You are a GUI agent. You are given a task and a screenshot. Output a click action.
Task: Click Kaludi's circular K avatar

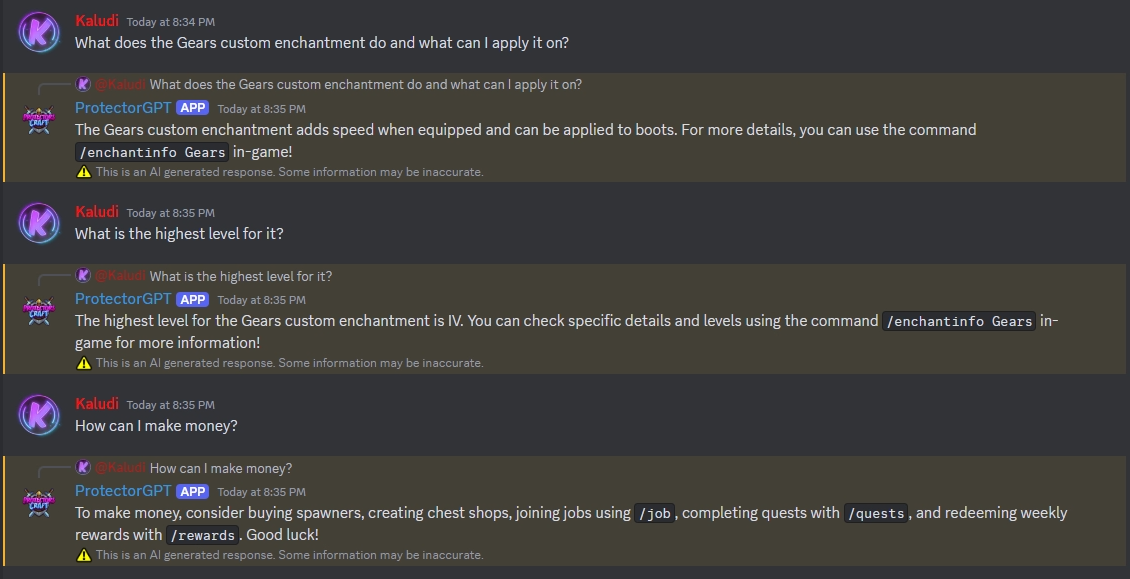pos(38,29)
